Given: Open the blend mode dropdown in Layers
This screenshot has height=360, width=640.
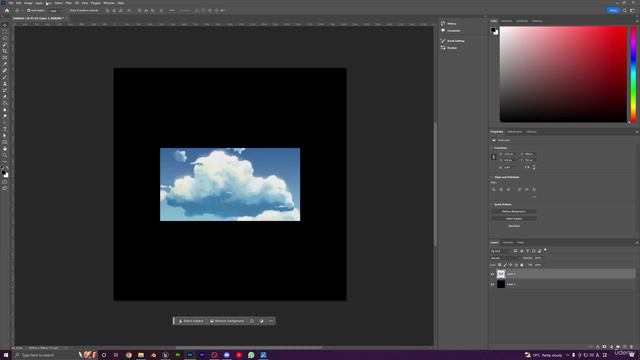Looking at the screenshot, I should coord(505,258).
